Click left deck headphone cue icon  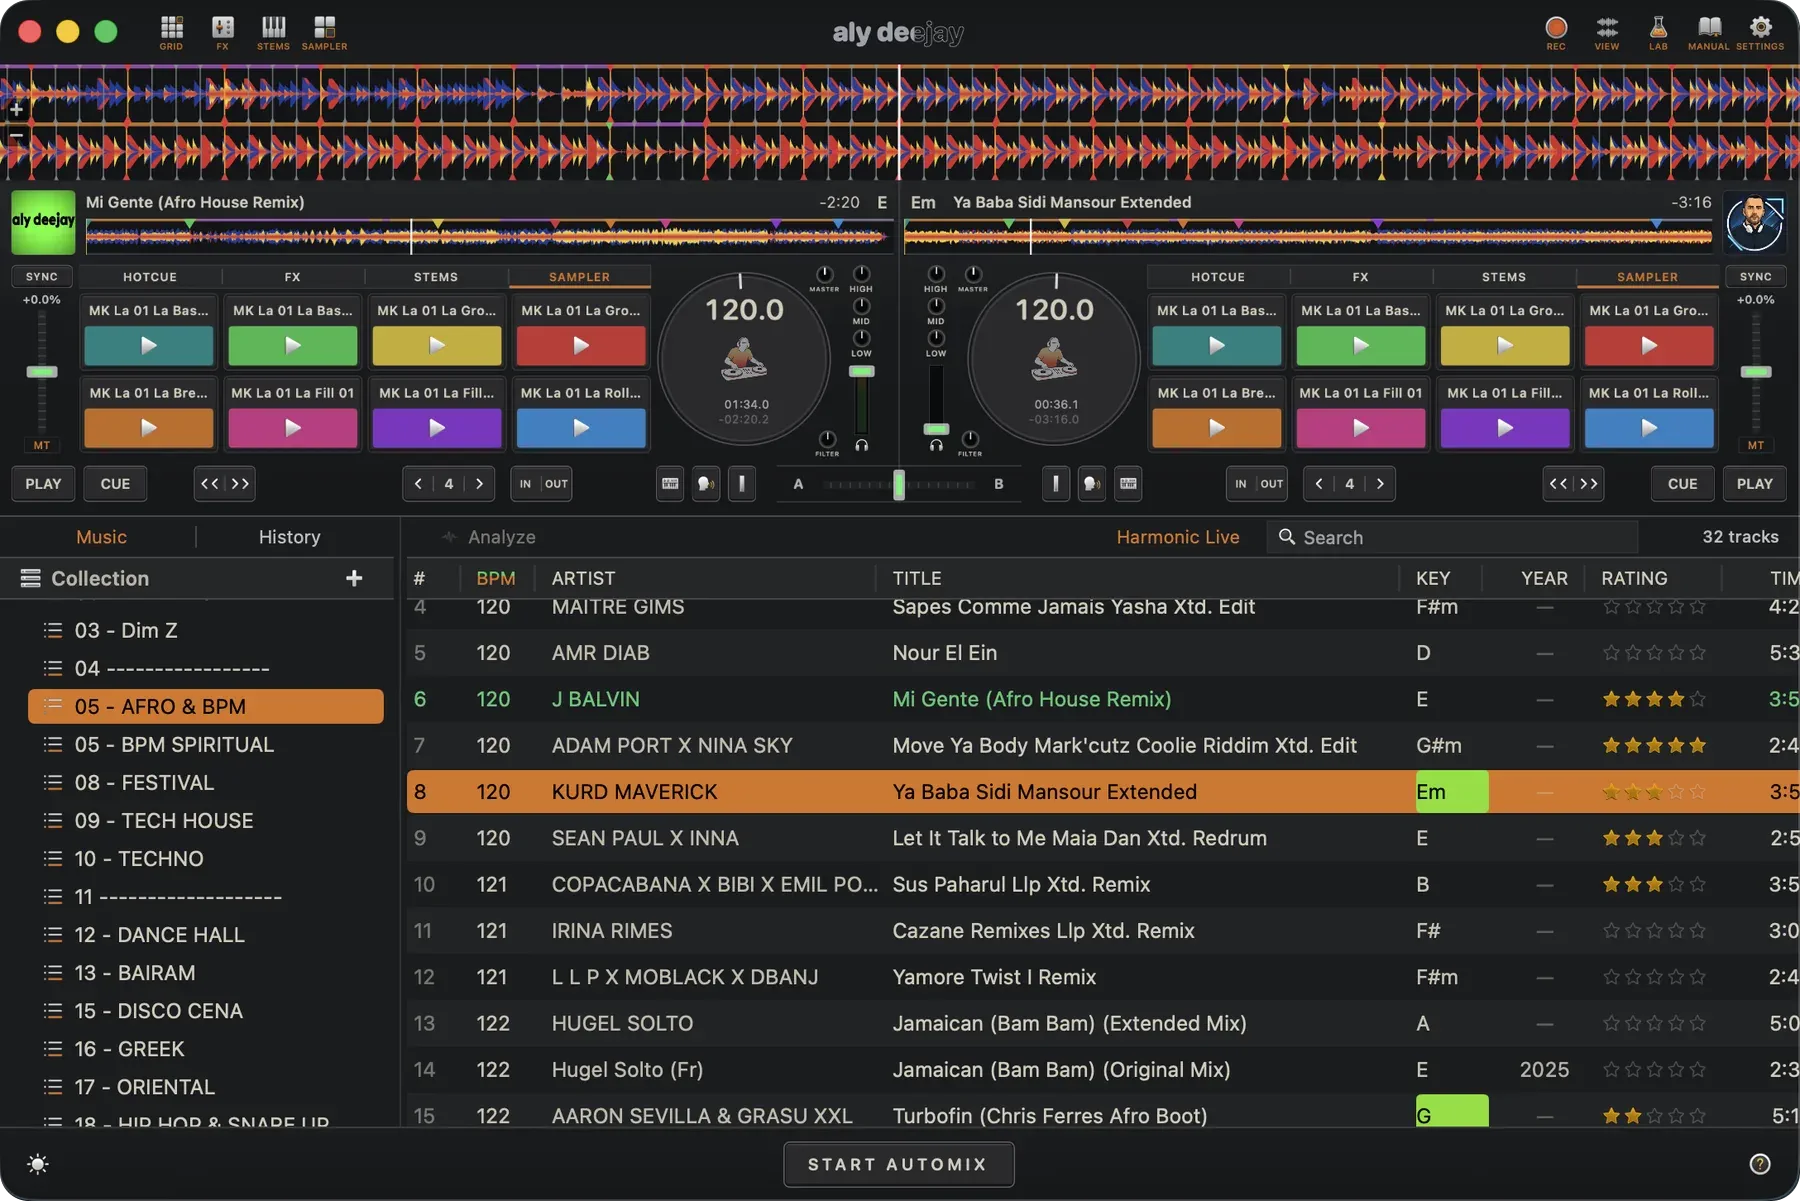point(862,445)
